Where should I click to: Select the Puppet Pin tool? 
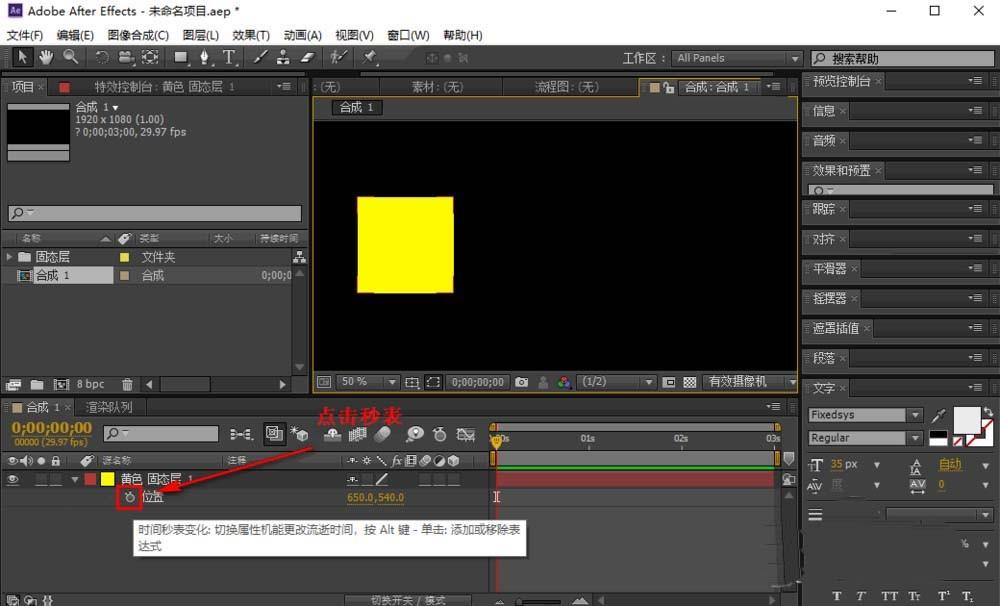(370, 58)
